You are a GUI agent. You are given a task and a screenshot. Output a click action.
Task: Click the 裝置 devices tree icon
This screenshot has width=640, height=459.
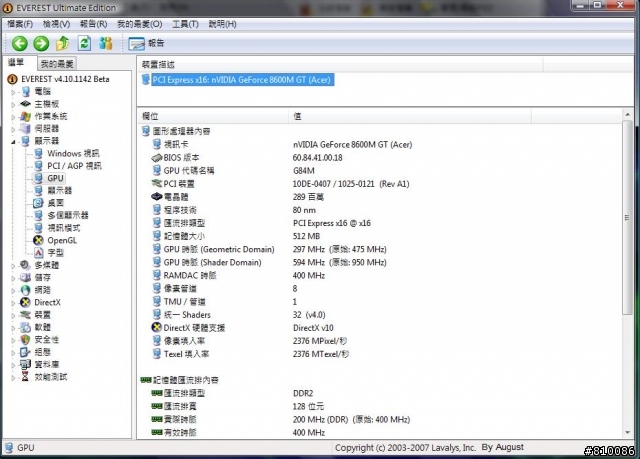click(x=25, y=315)
